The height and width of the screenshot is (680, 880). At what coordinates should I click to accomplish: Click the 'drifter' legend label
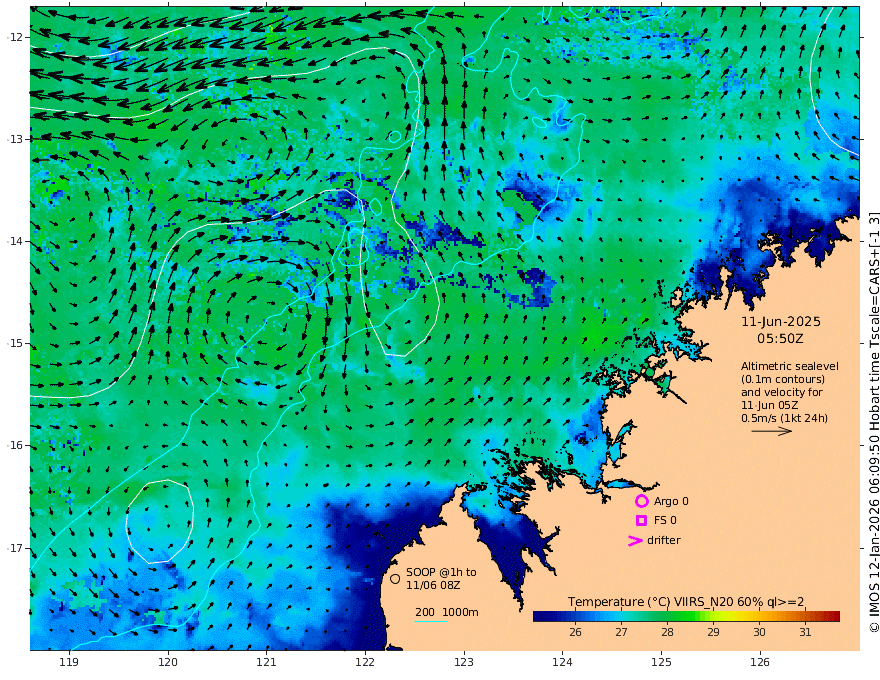663,540
